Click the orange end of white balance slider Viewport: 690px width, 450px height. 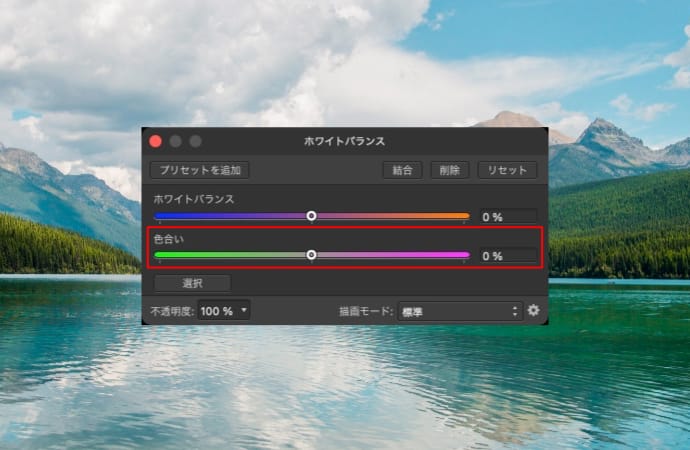pos(464,216)
